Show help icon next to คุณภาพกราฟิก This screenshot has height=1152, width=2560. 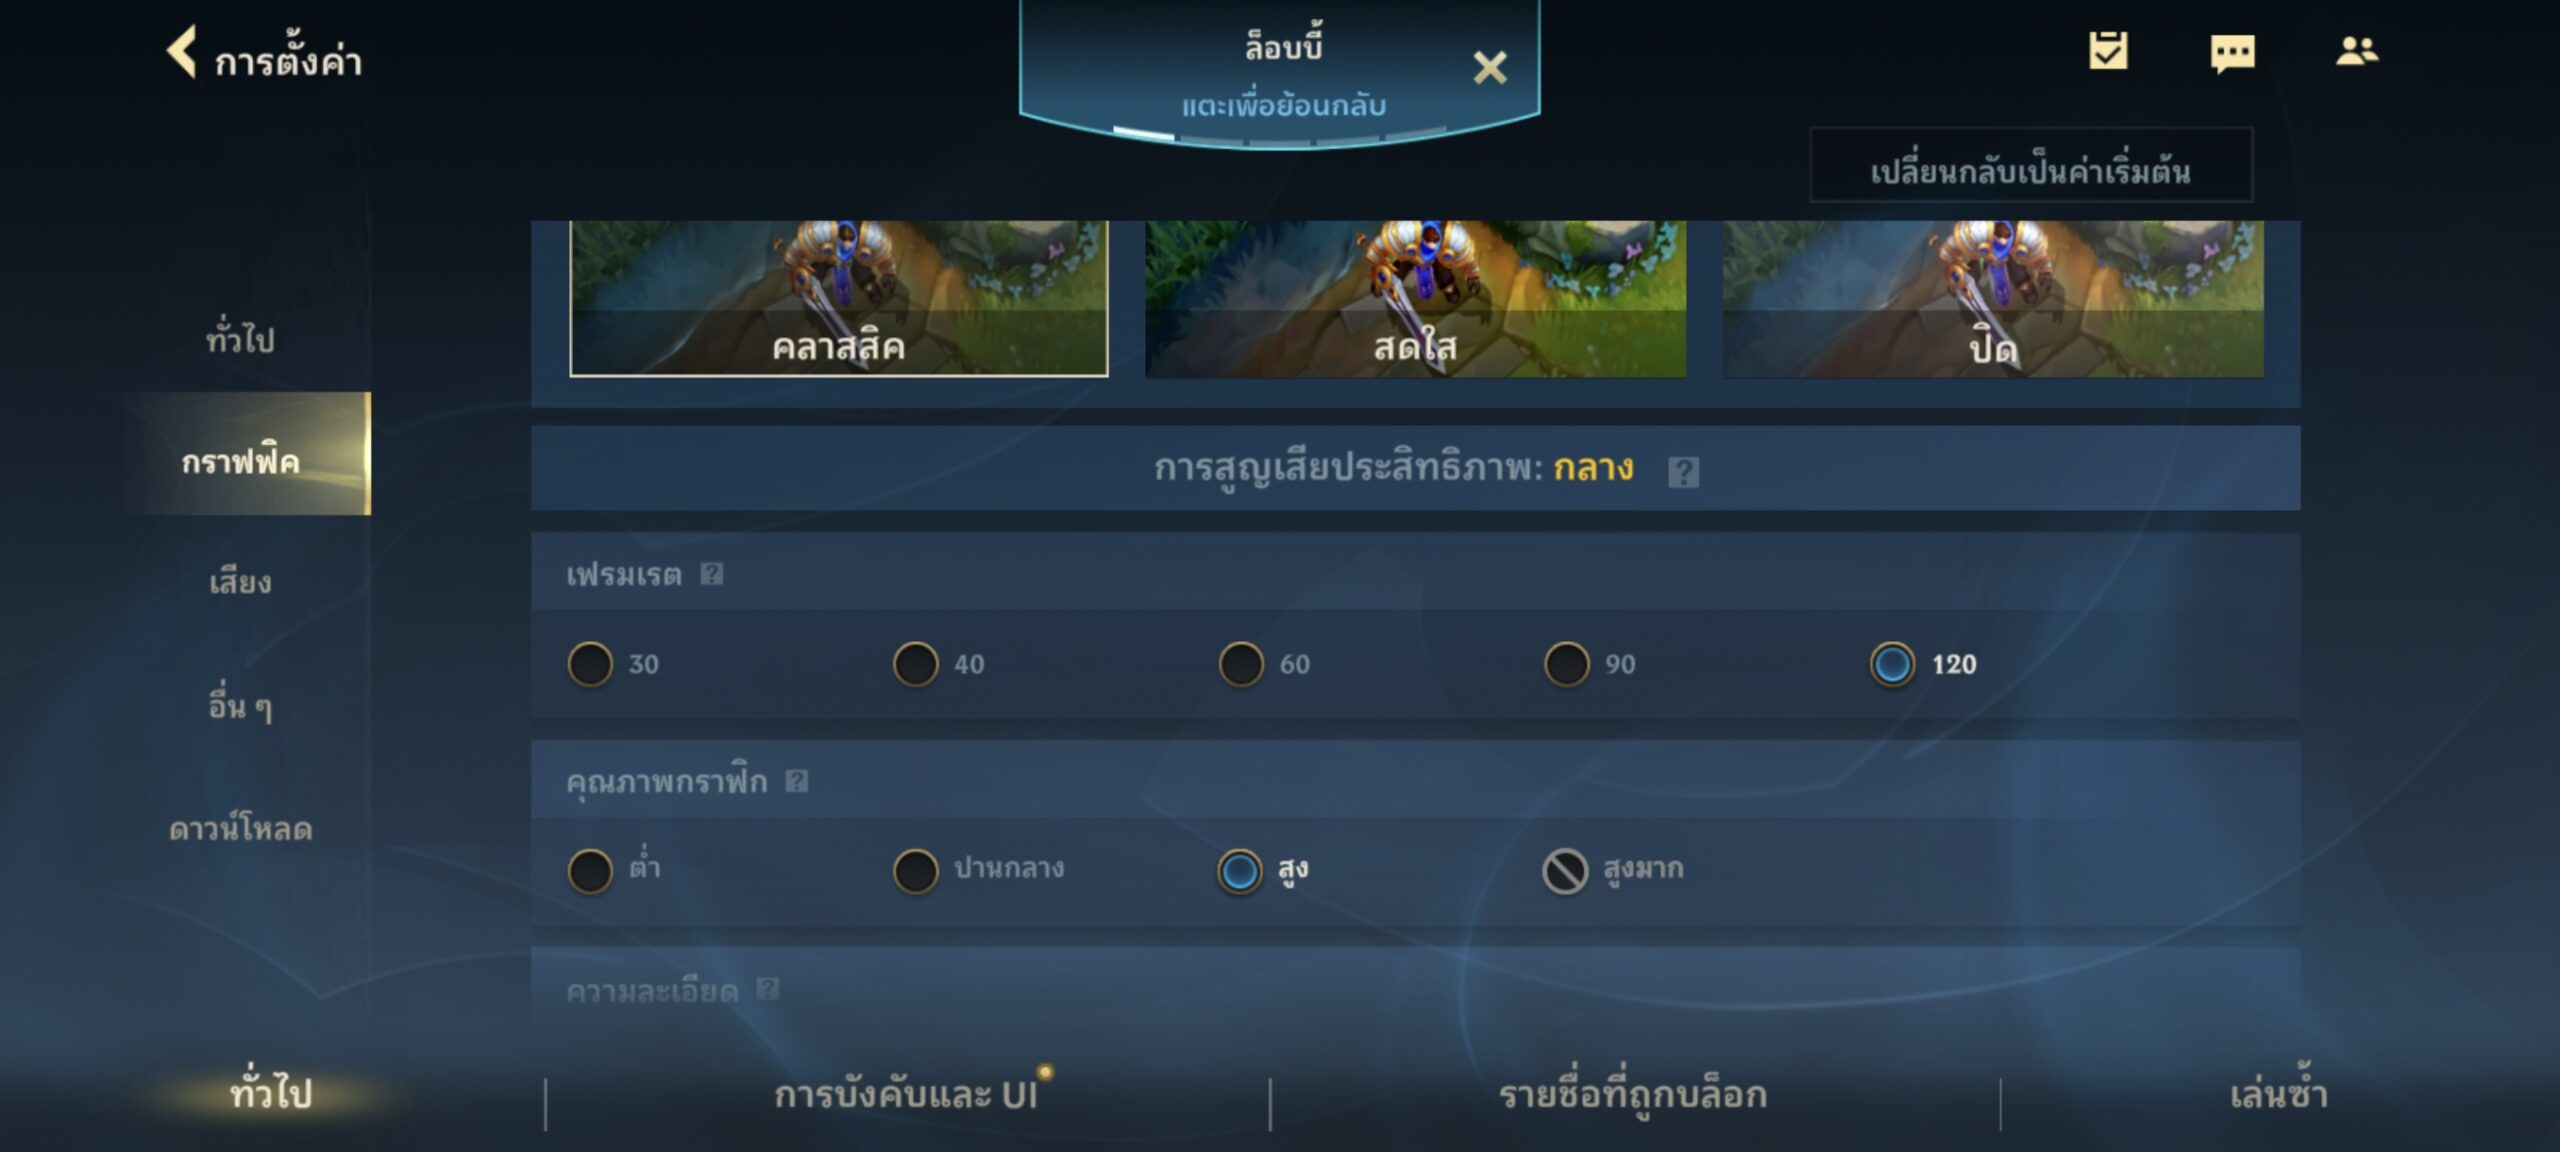coord(796,781)
